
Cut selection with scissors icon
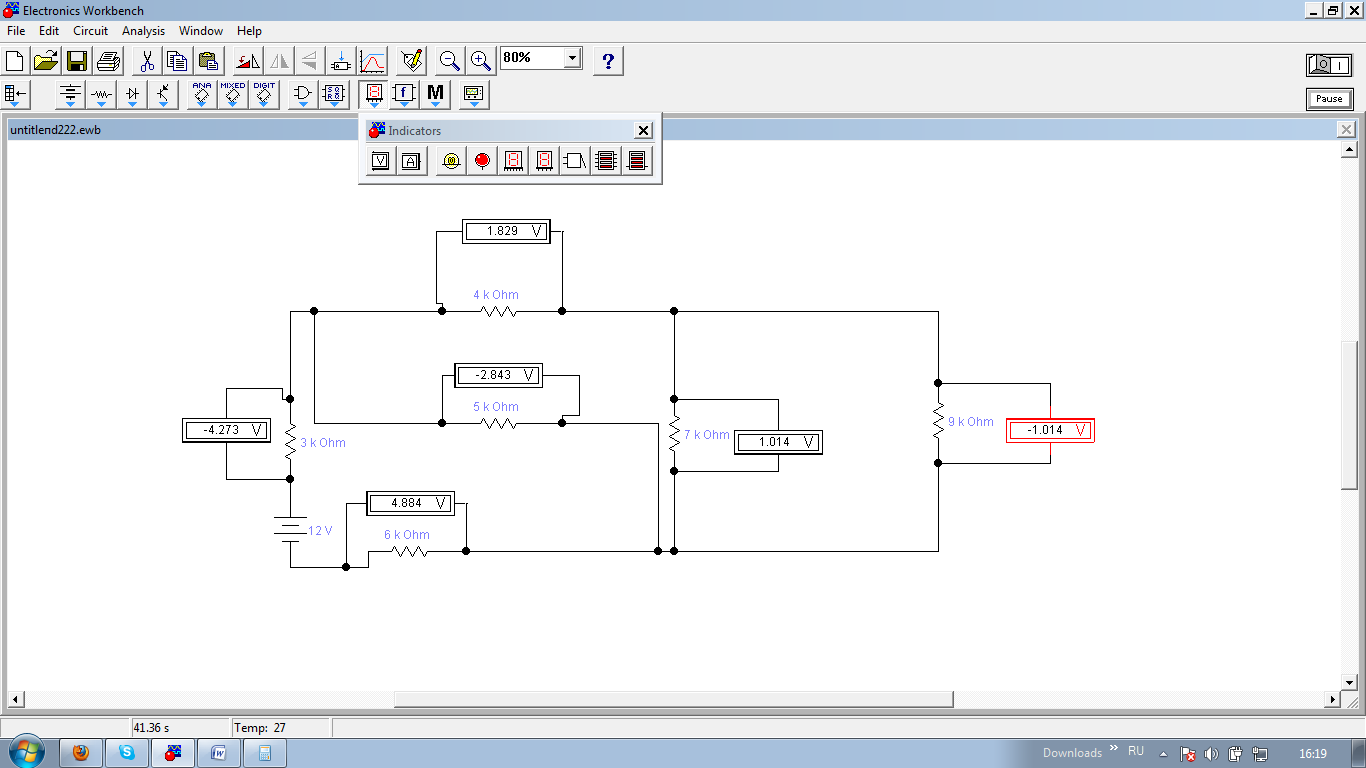pos(147,61)
